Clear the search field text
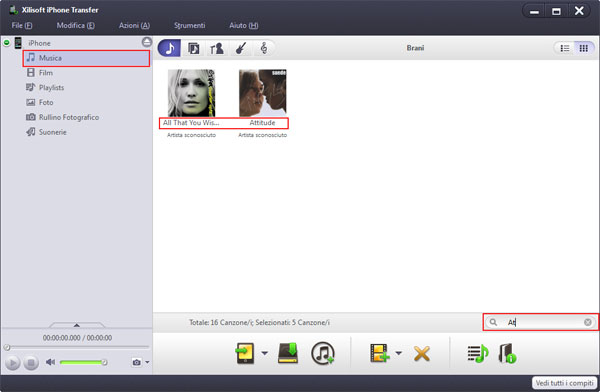 pos(588,322)
